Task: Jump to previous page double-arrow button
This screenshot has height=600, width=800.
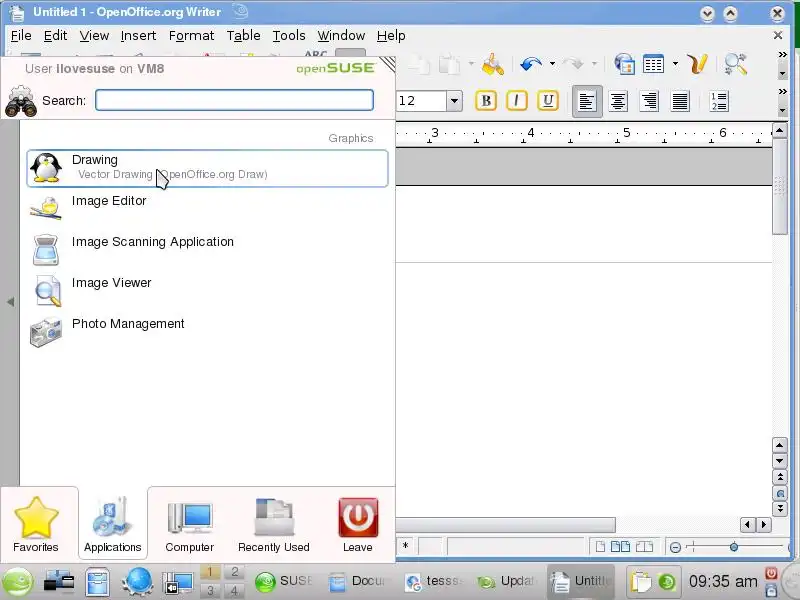Action: pos(780,478)
